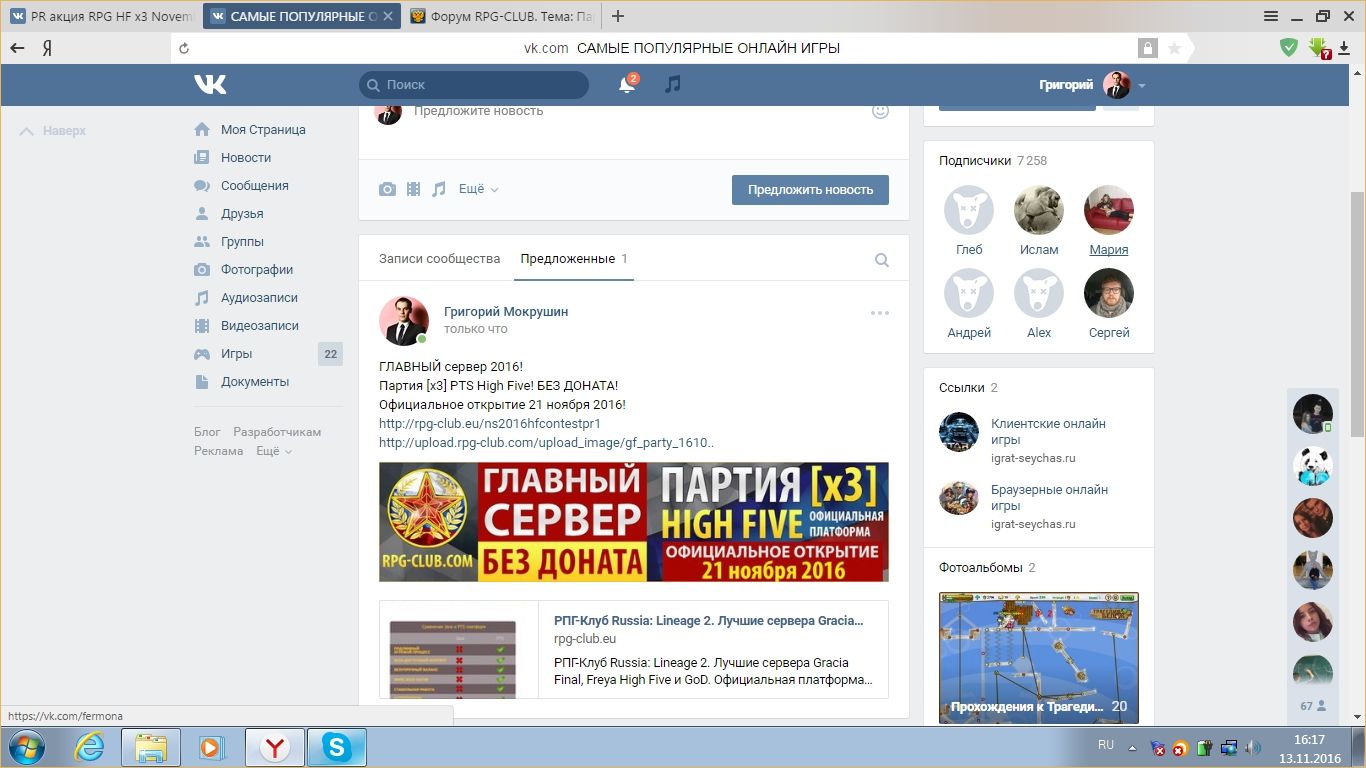
Task: Open Yandex browser taskbar icon
Action: (x=274, y=747)
